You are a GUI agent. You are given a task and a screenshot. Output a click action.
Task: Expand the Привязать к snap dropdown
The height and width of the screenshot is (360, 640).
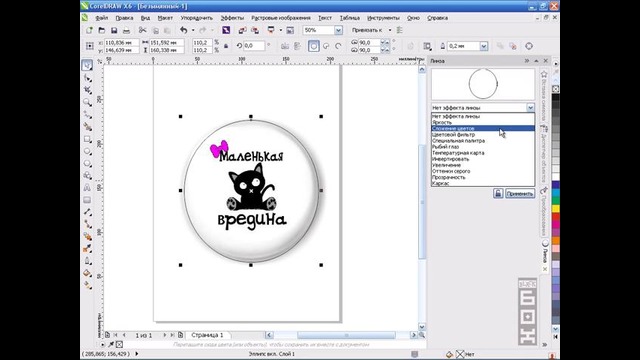pyautogui.click(x=390, y=30)
